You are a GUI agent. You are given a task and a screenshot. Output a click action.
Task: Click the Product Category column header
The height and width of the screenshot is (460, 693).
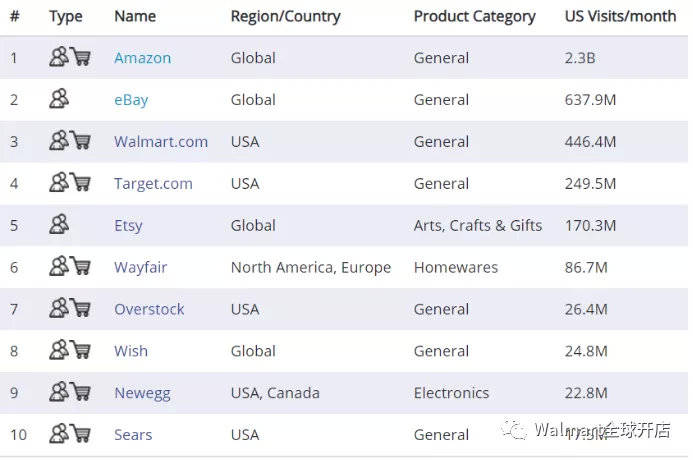pyautogui.click(x=474, y=16)
